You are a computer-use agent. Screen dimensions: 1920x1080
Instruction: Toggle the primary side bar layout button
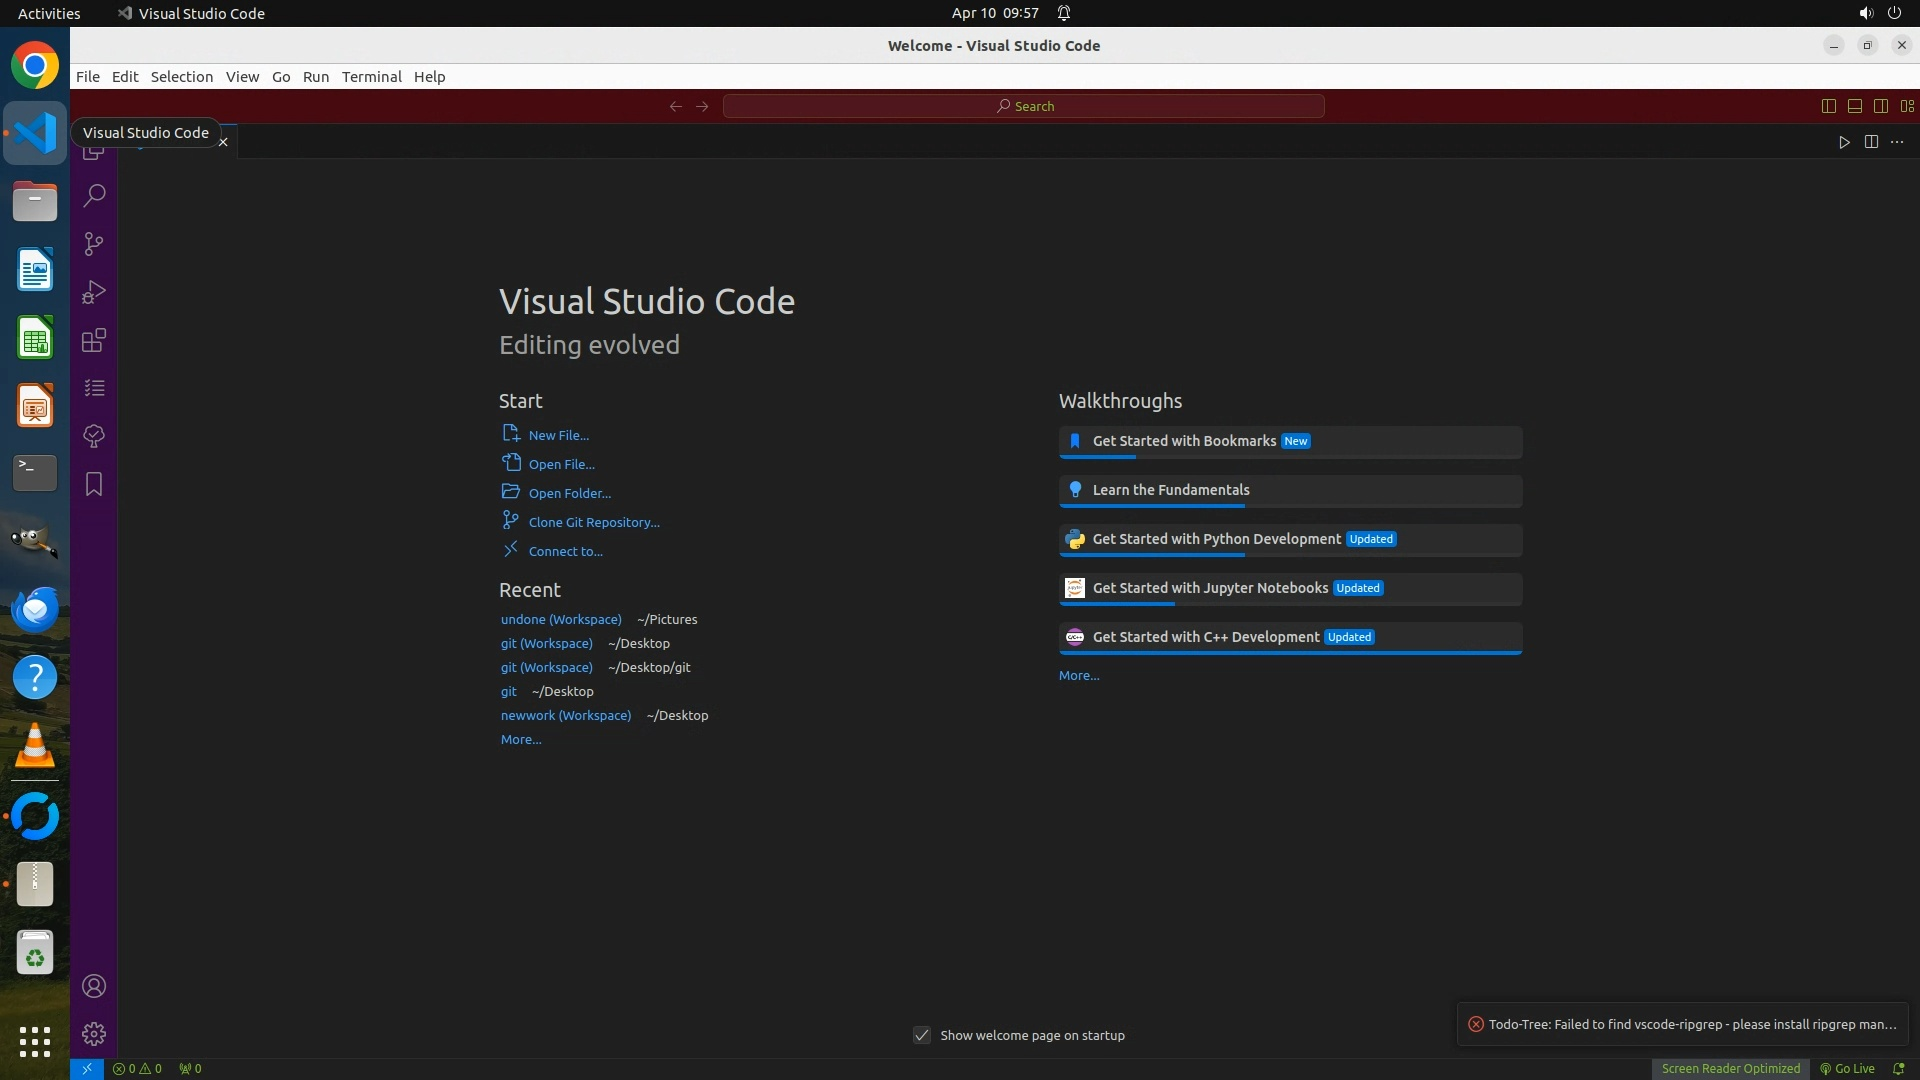pos(1829,106)
